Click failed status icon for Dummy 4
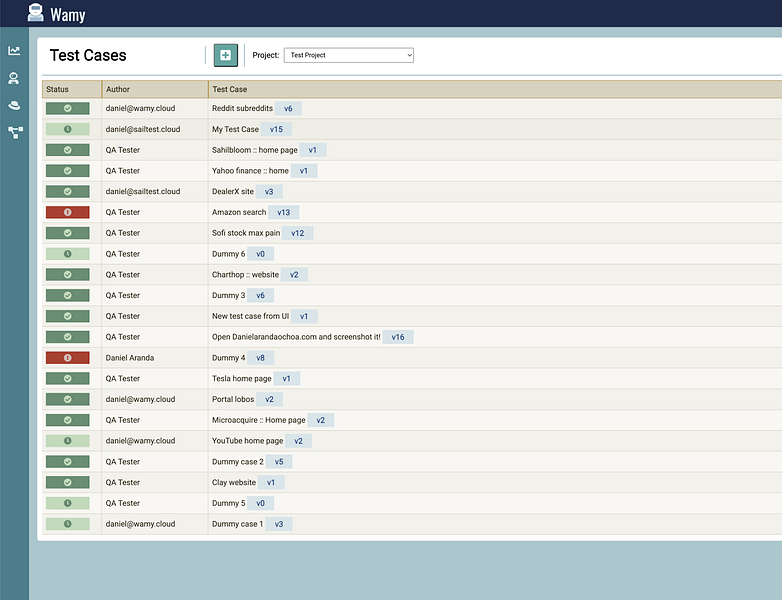 68,358
